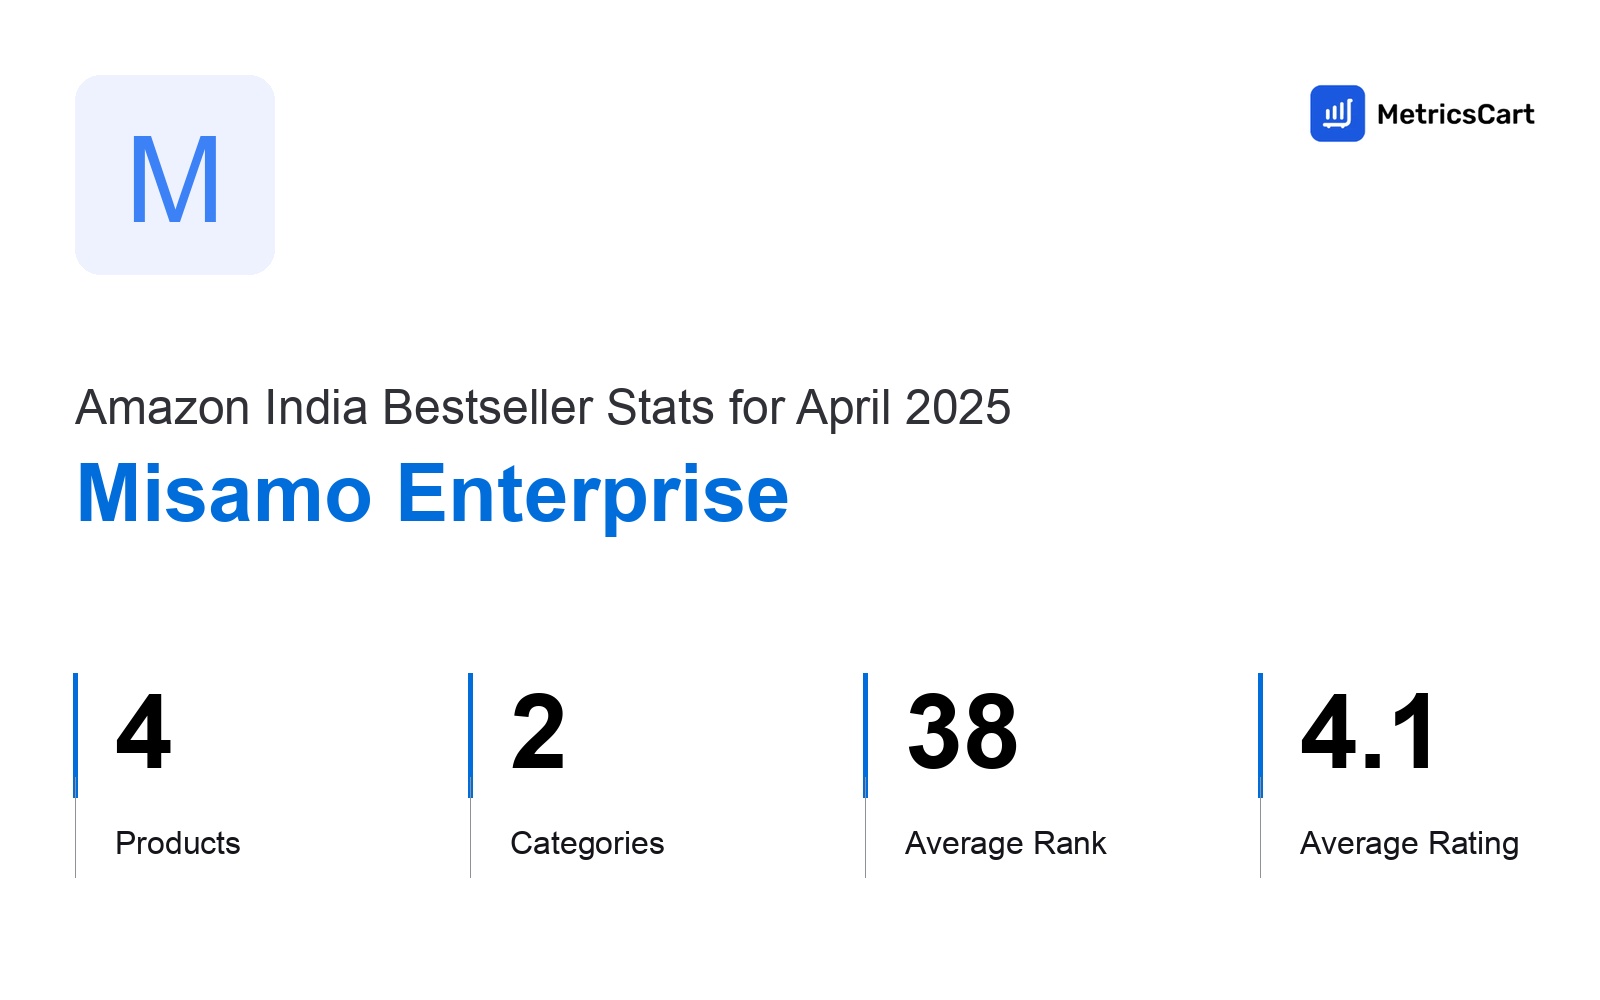Select the Average Rating label
Viewport: 1600px width, 1000px height.
point(1409,844)
